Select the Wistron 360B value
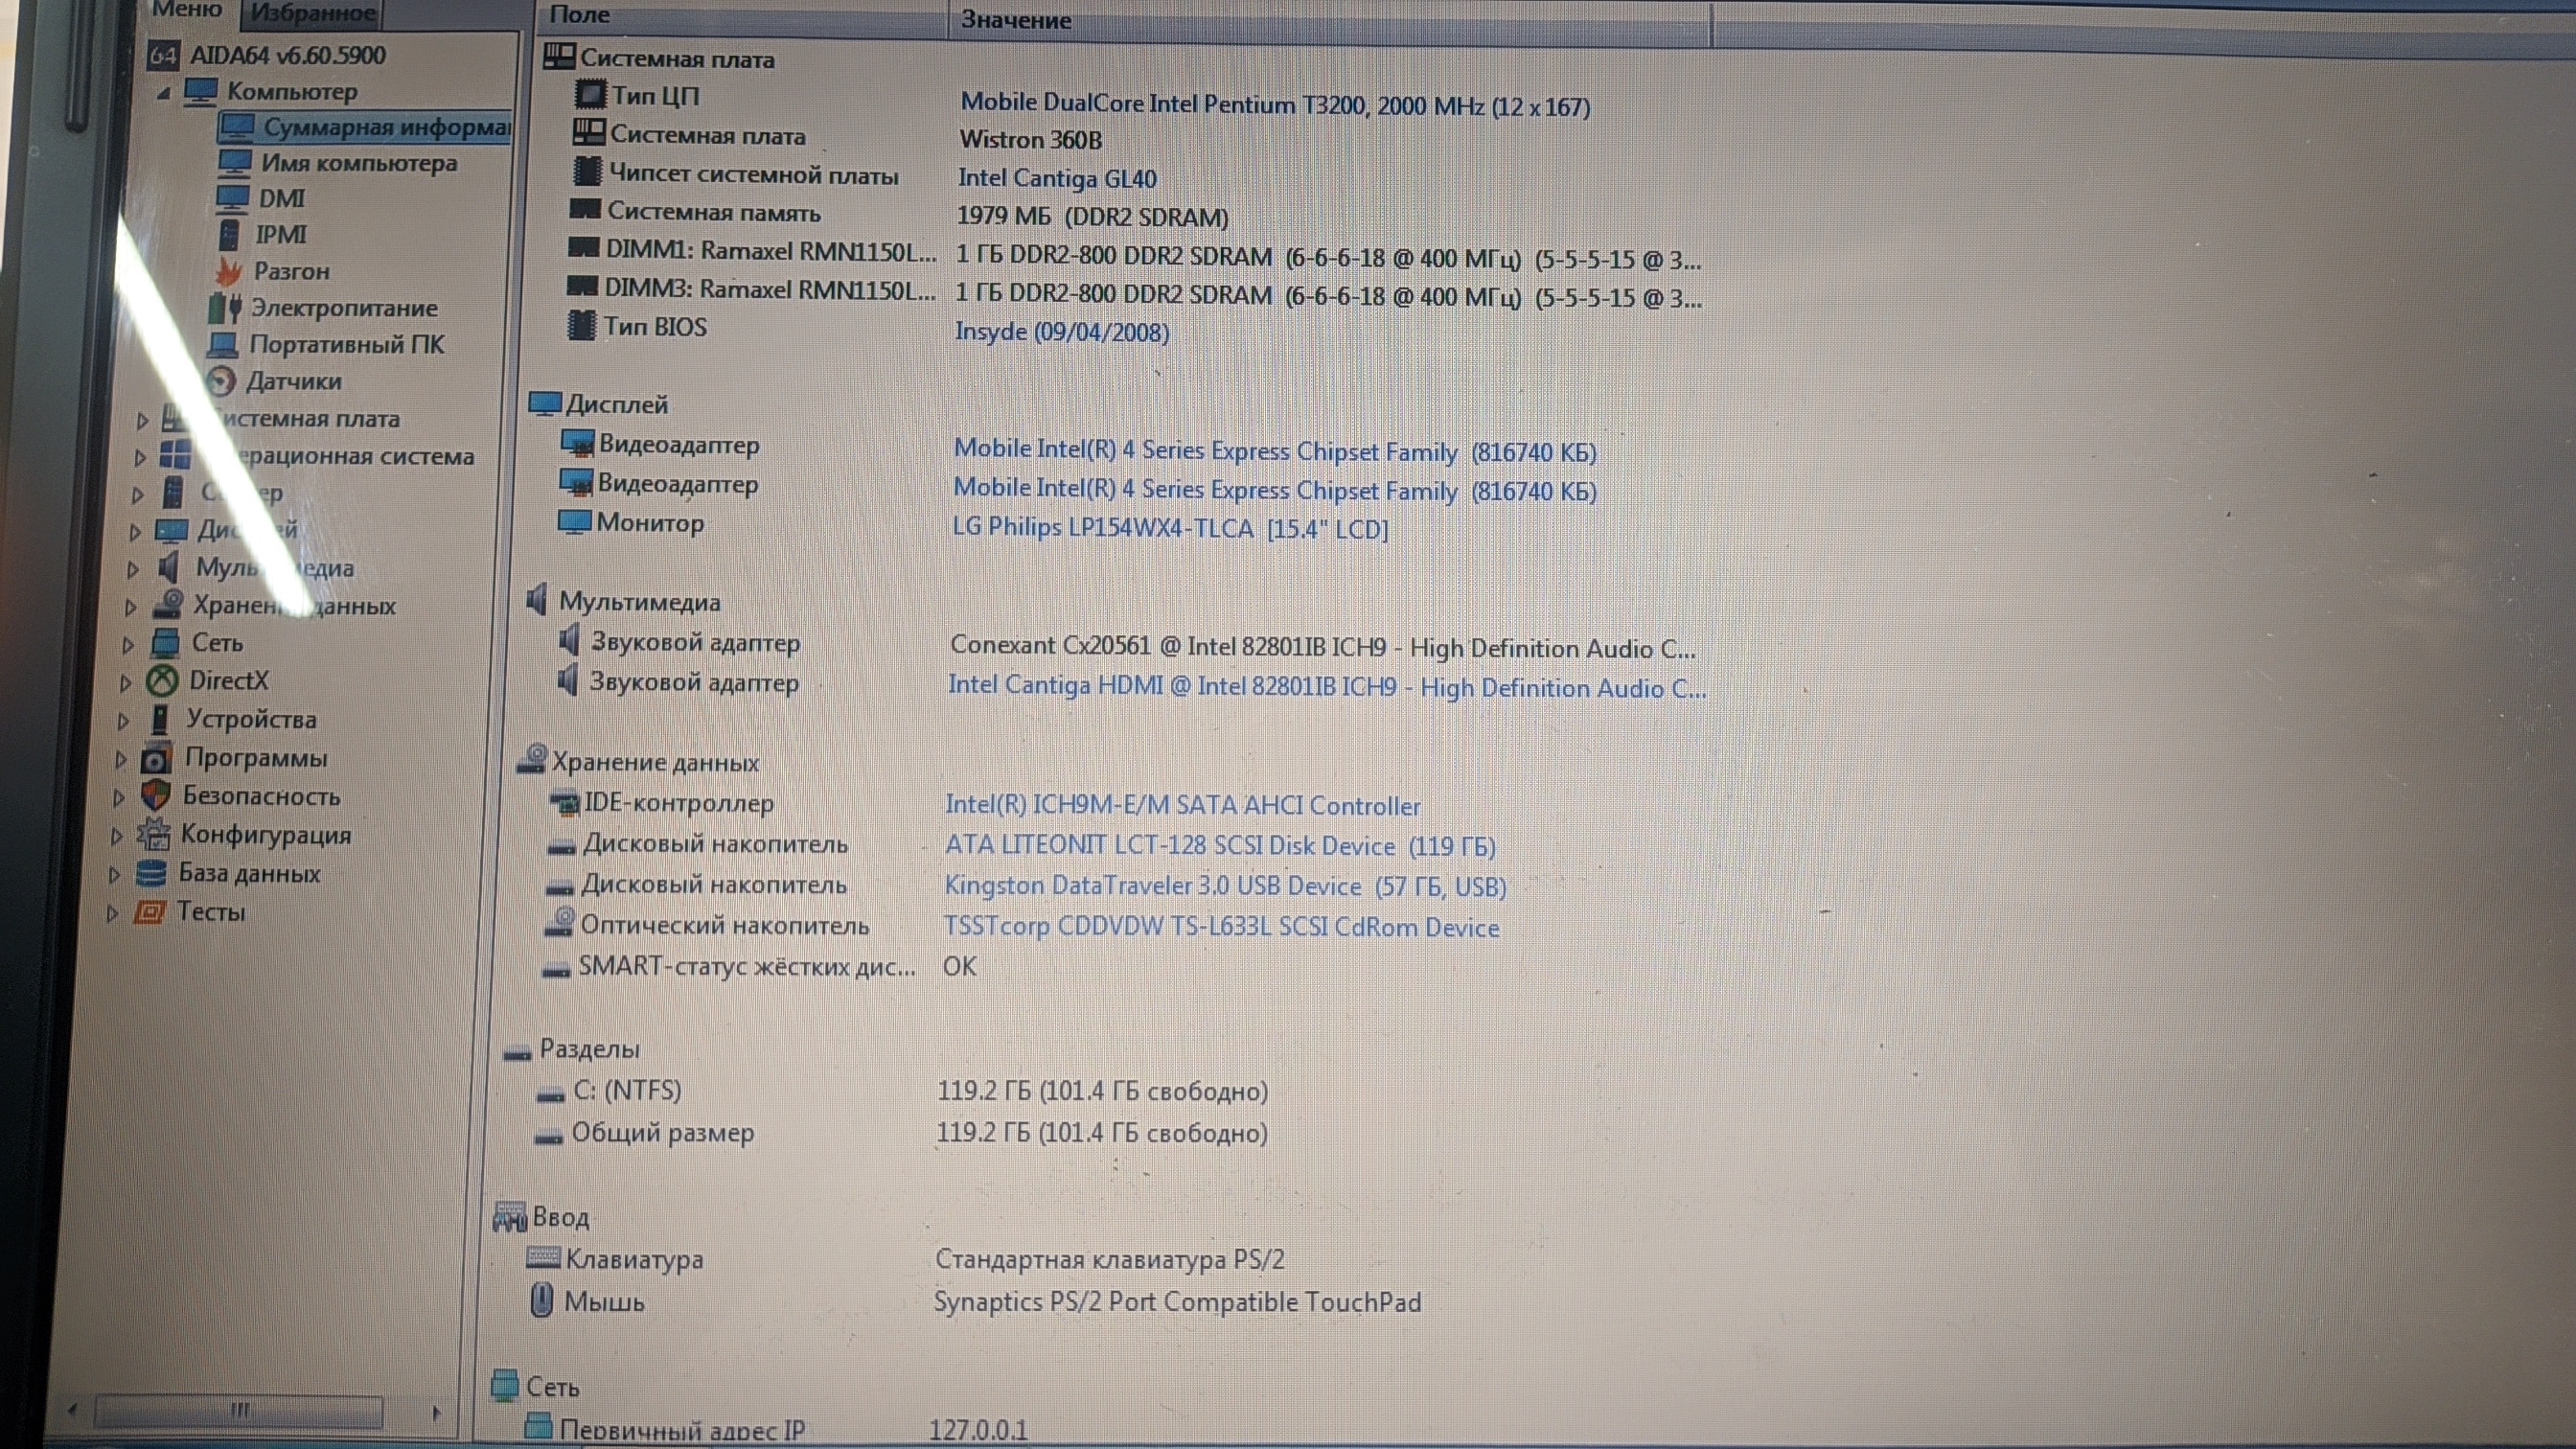Viewport: 2576px width, 1449px height. coord(1031,140)
